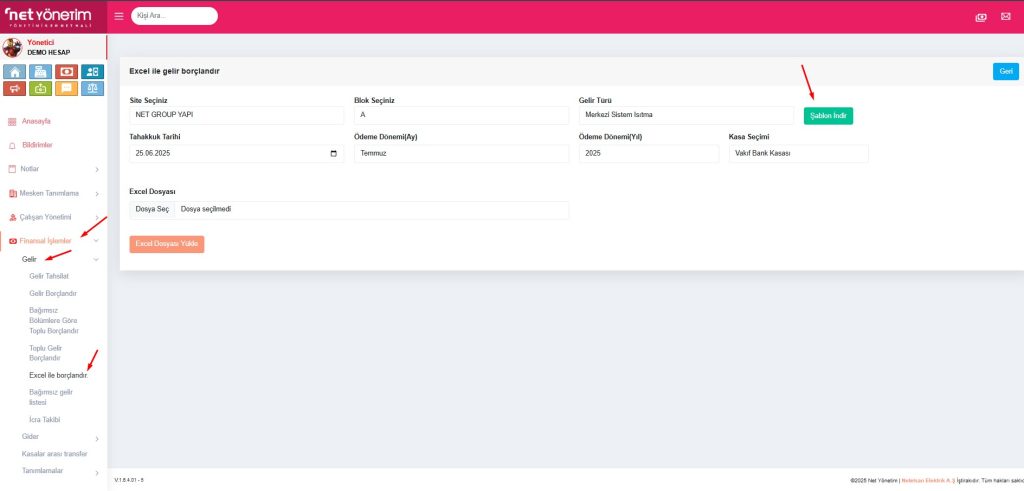
Task: Click the Şablon İndir button
Action: click(828, 116)
